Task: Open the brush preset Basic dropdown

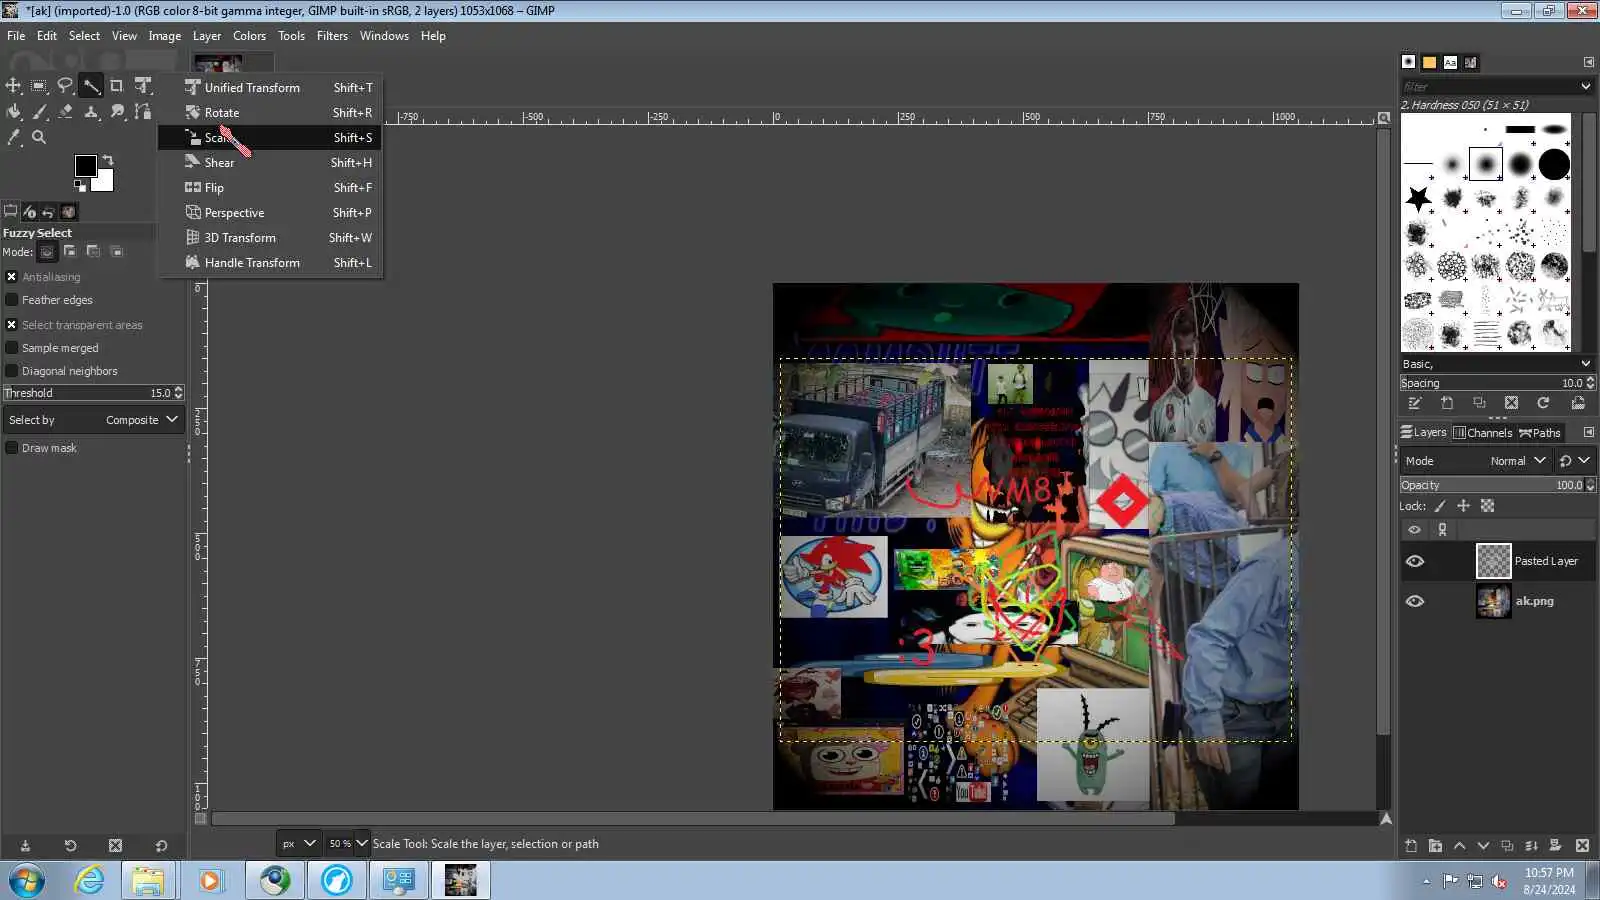Action: [x=1497, y=364]
